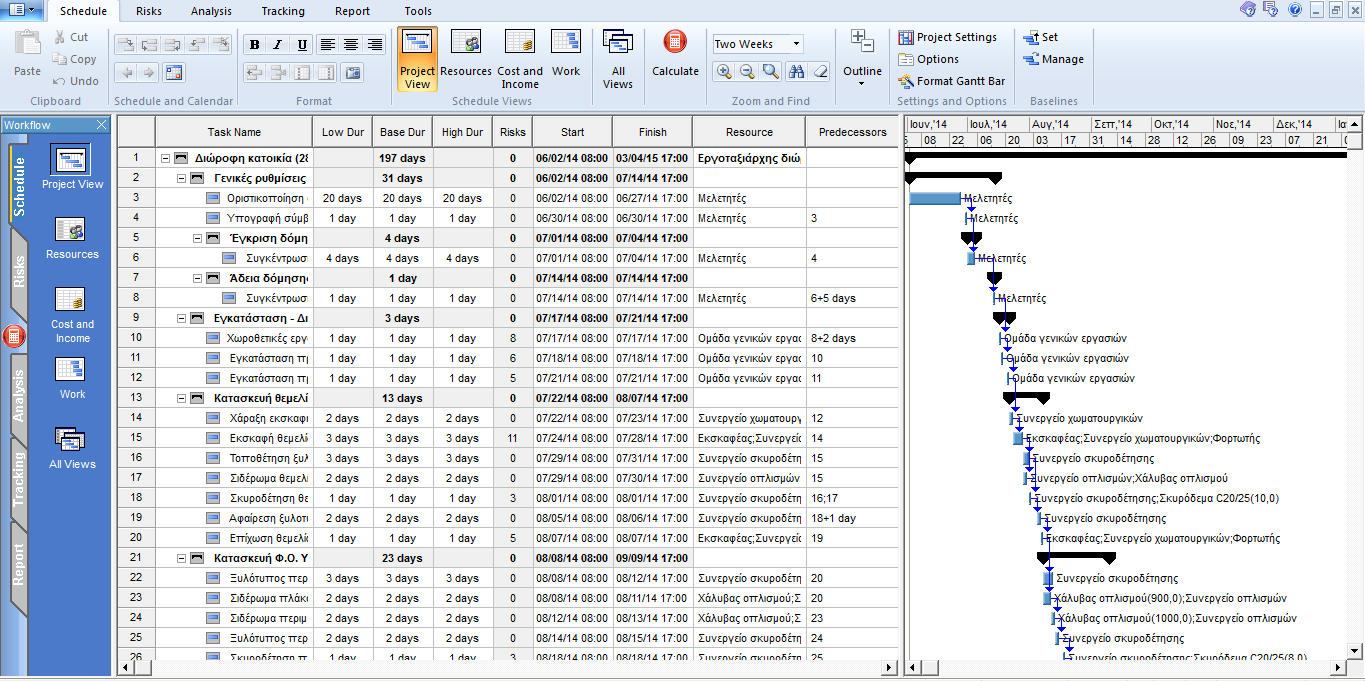Open Options
Image resolution: width=1365 pixels, height=681 pixels.
click(928, 59)
